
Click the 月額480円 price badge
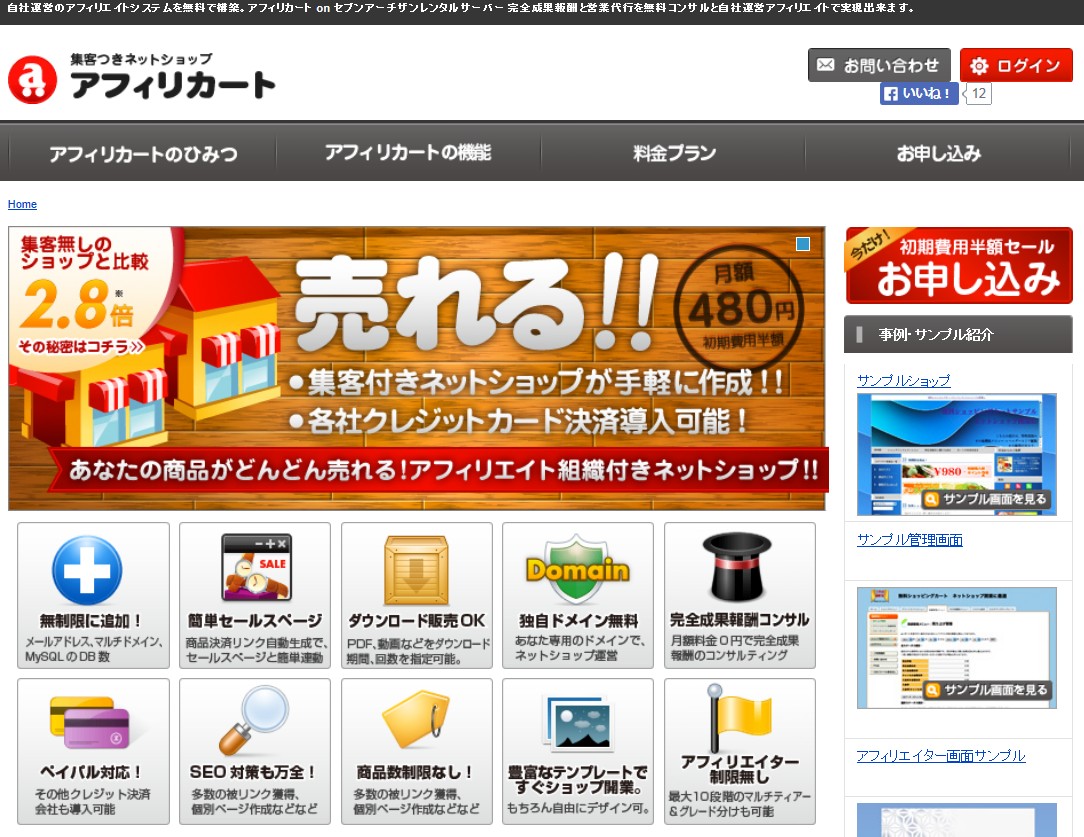tap(739, 308)
